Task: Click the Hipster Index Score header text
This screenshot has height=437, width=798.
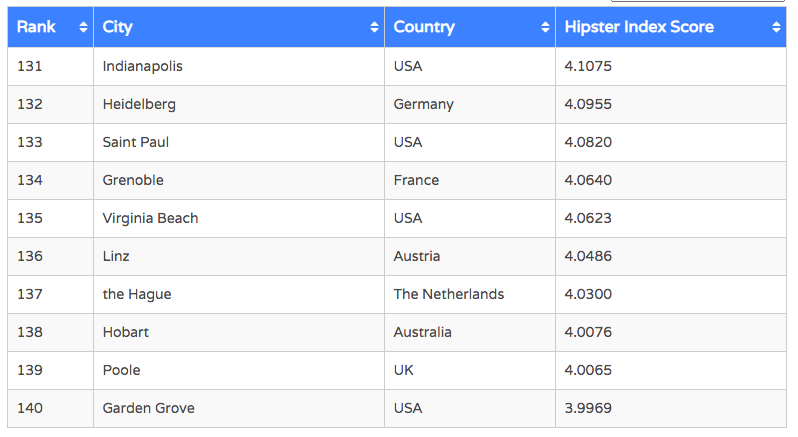Action: pos(639,27)
